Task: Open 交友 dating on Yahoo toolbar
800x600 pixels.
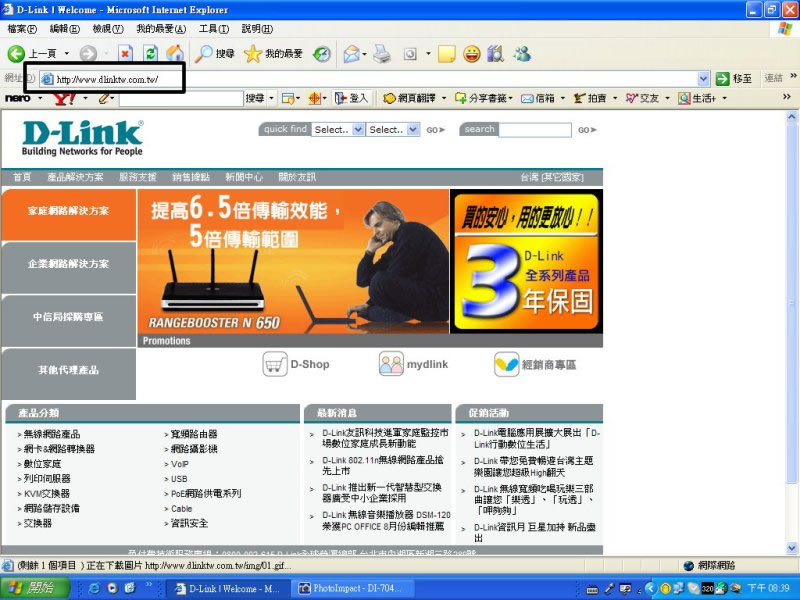Action: (x=642, y=98)
